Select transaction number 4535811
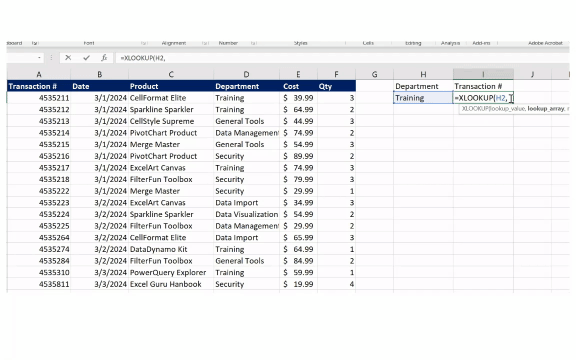This screenshot has height=360, width=576. (x=39, y=284)
